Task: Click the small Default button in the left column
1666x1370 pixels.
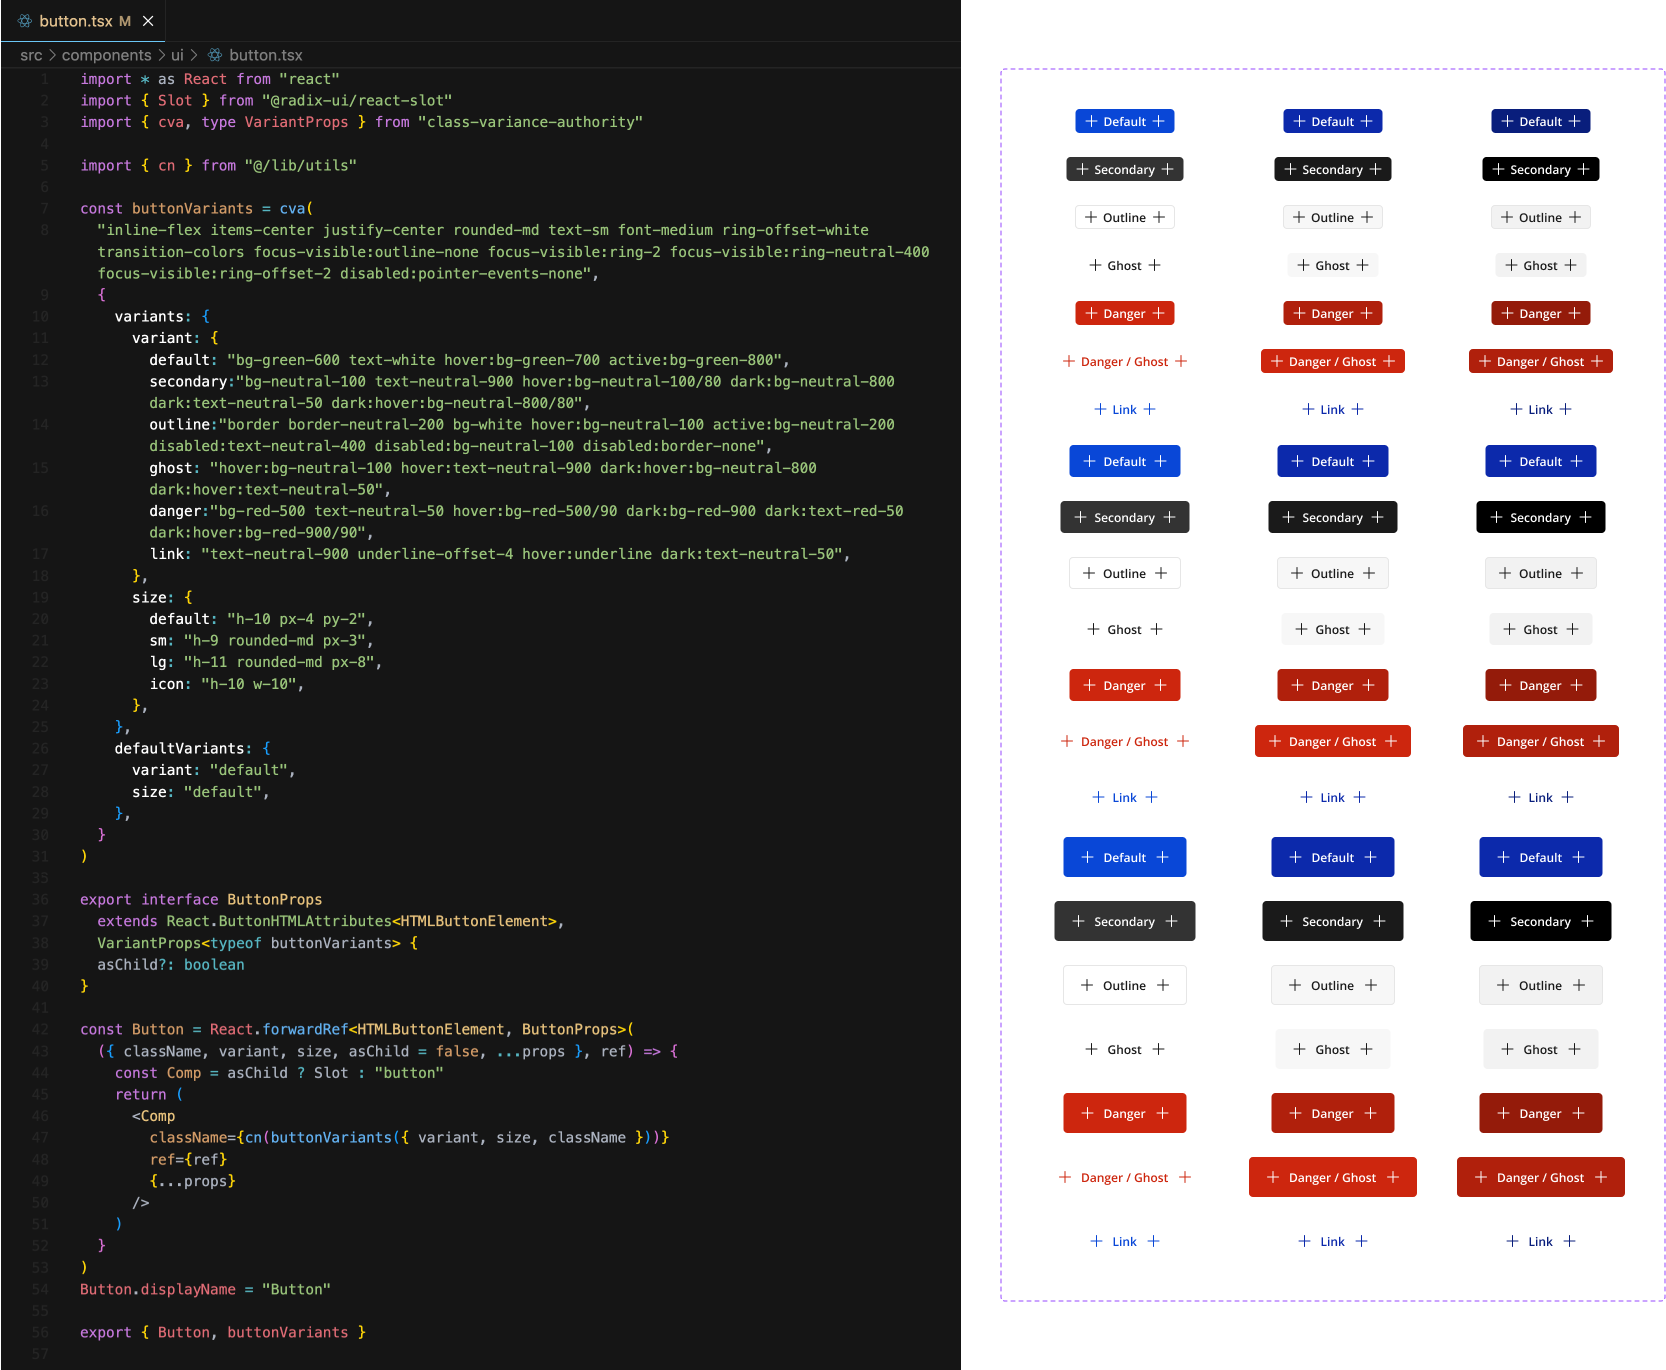Action: pyautogui.click(x=1125, y=121)
